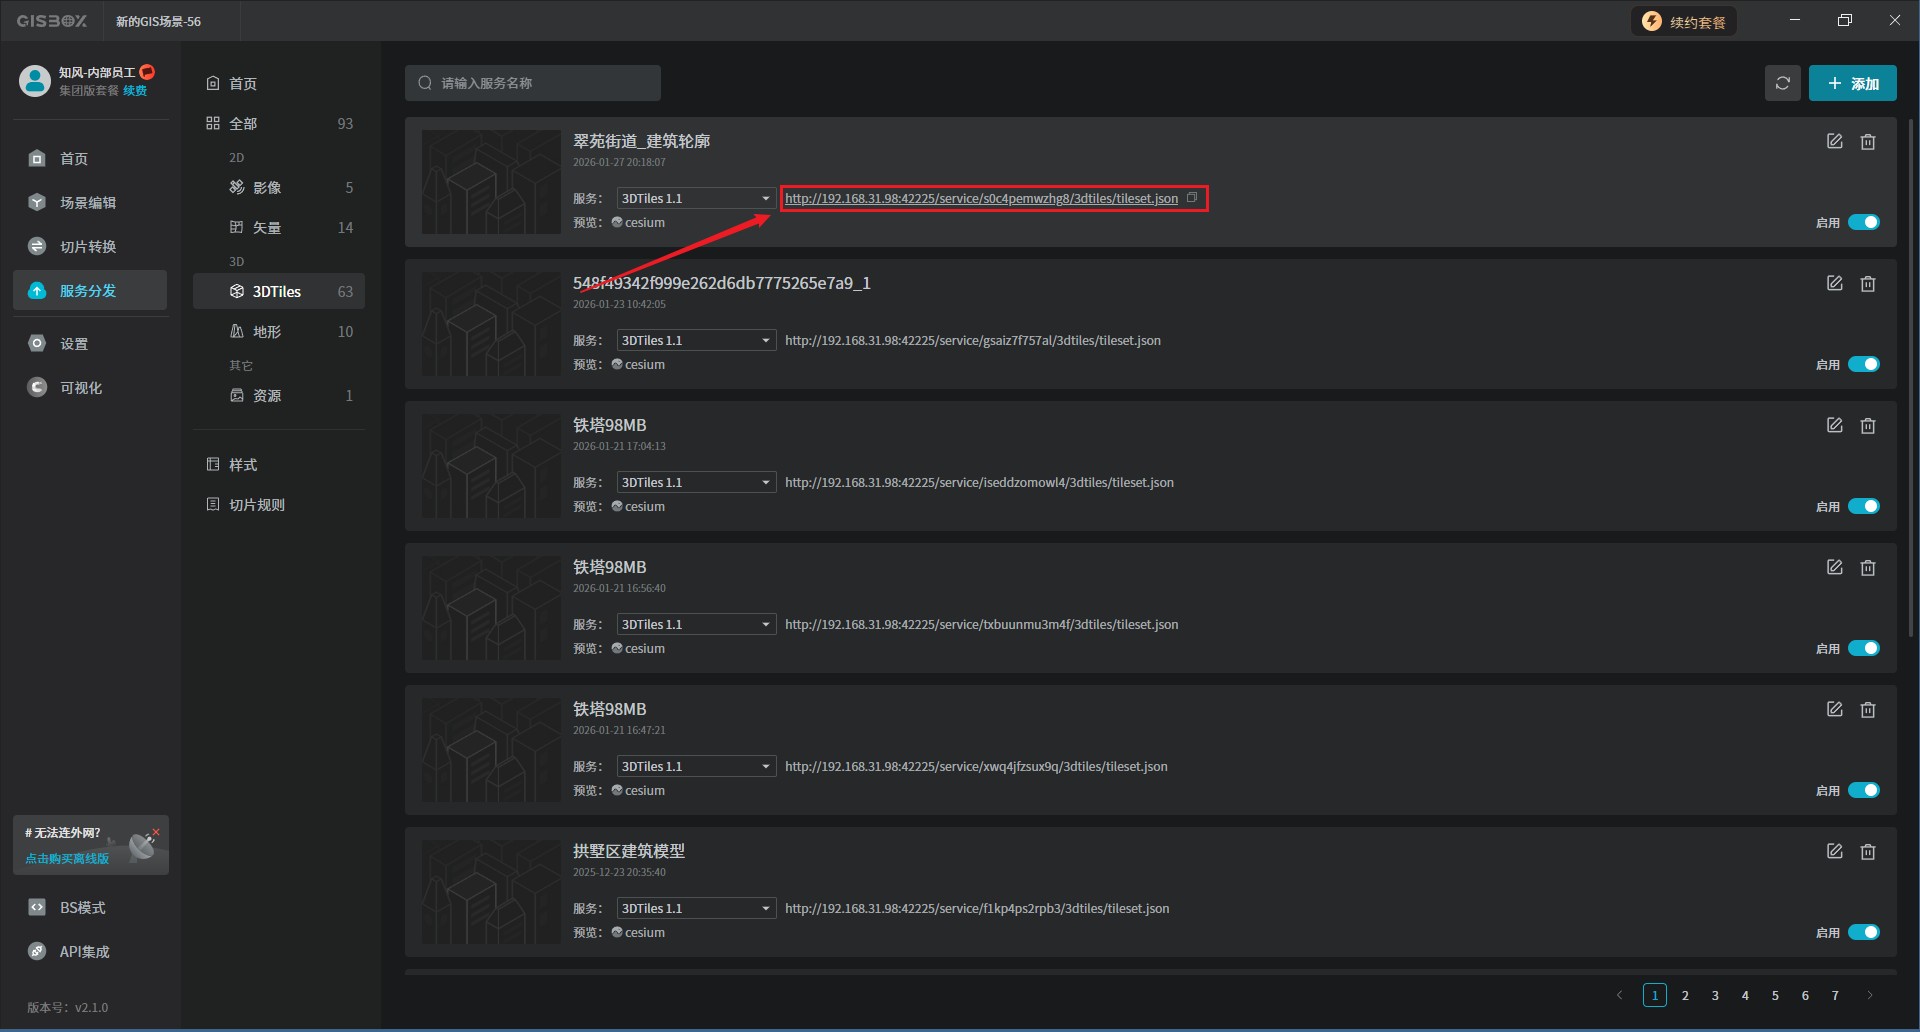The image size is (1920, 1032).
Task: Open 切片转换 in the left sidebar
Action: point(88,247)
